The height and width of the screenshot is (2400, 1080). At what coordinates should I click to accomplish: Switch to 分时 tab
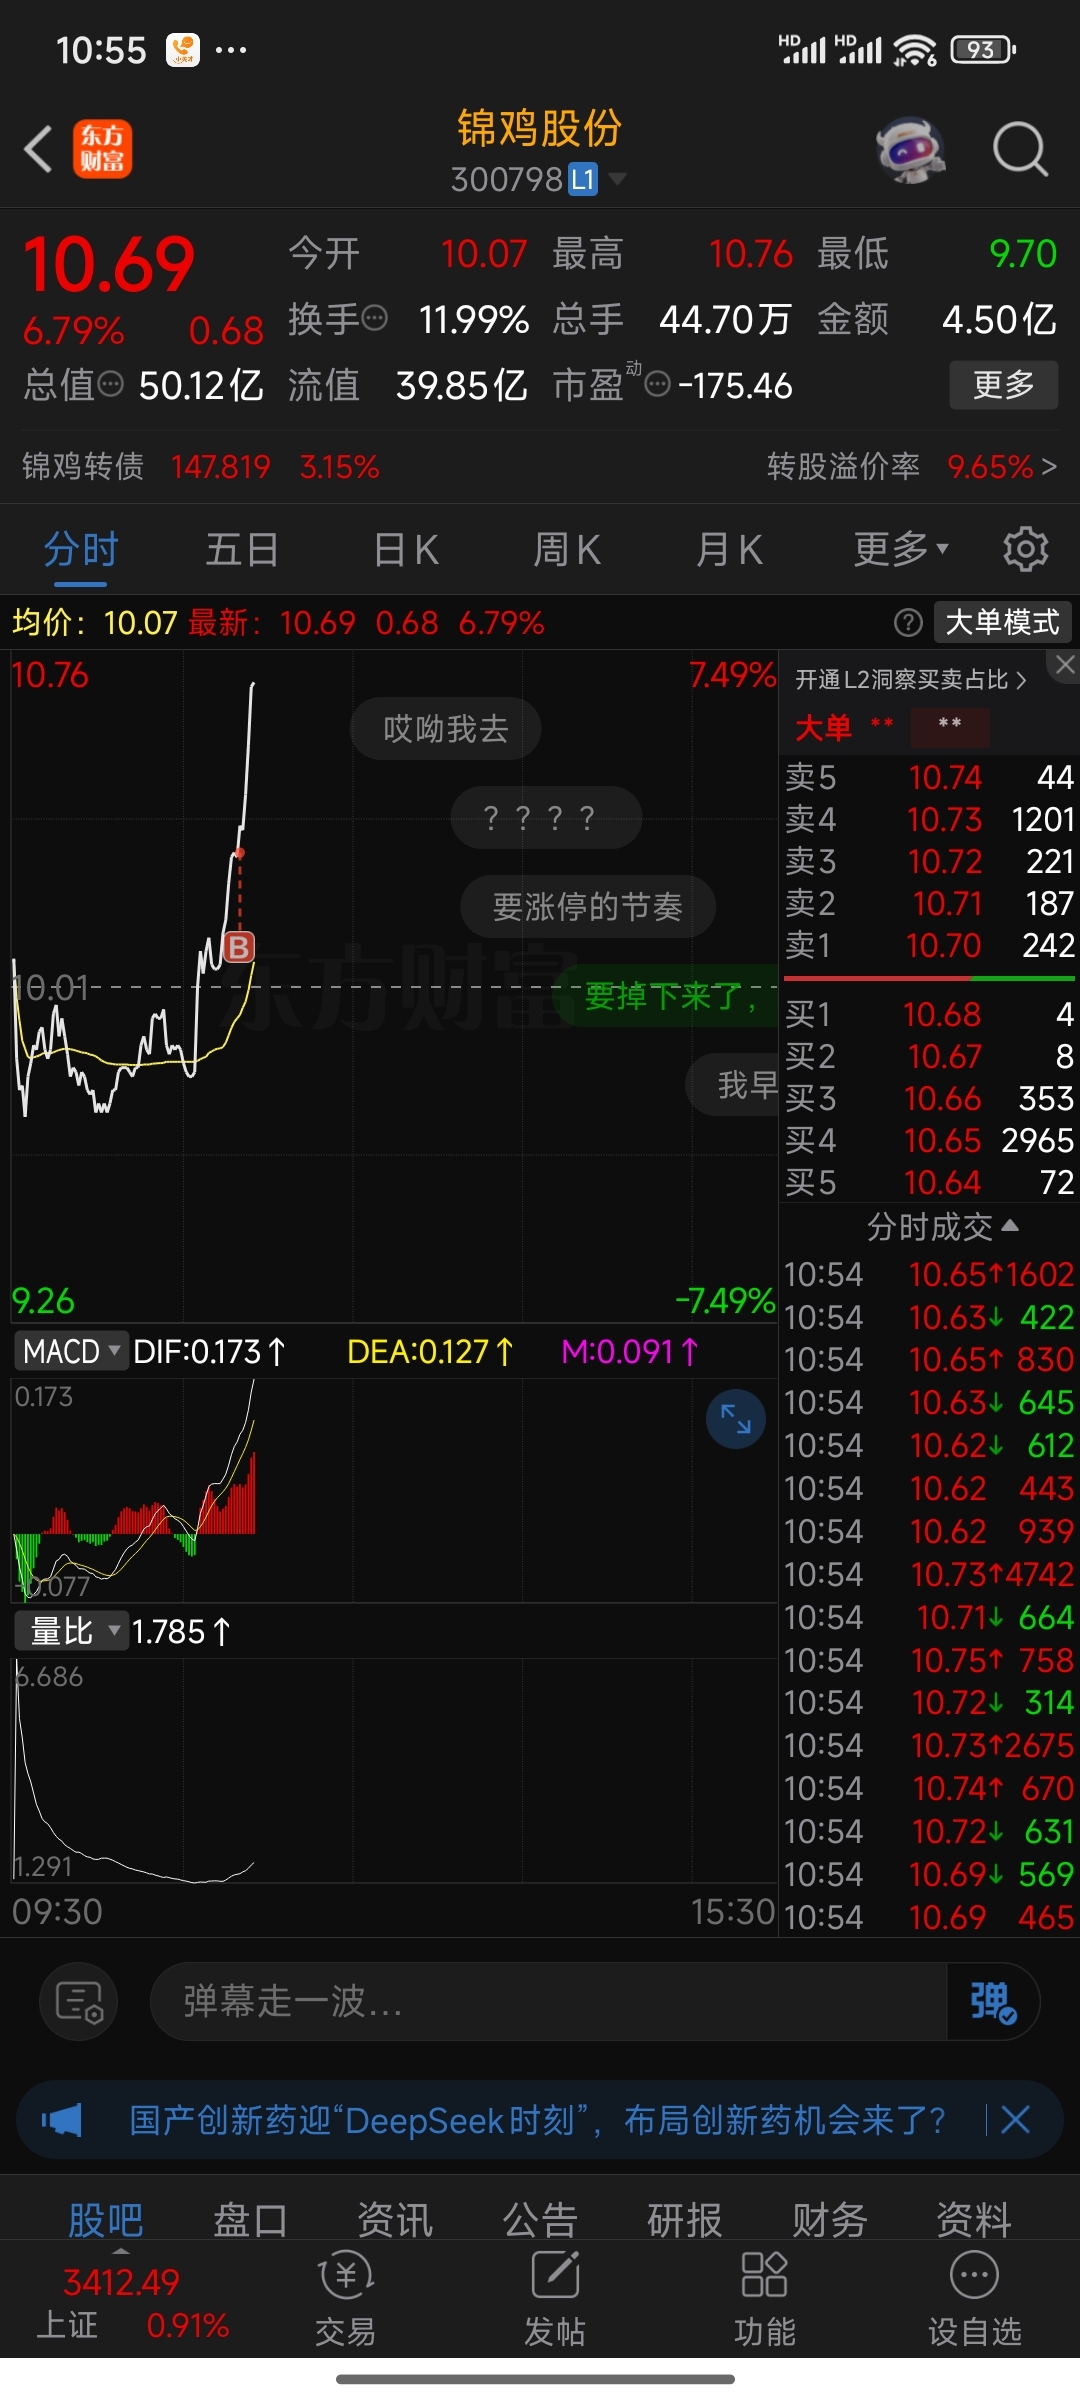pos(81,549)
